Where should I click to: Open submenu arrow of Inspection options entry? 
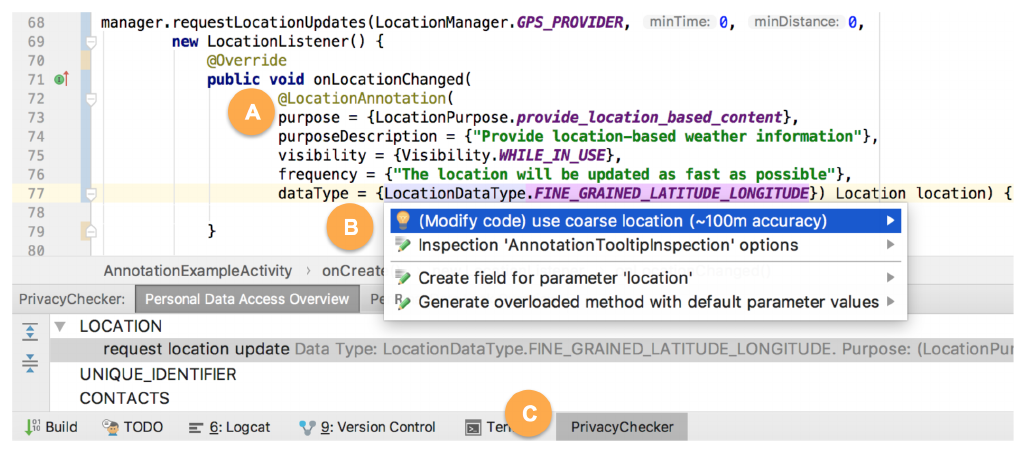[890, 245]
